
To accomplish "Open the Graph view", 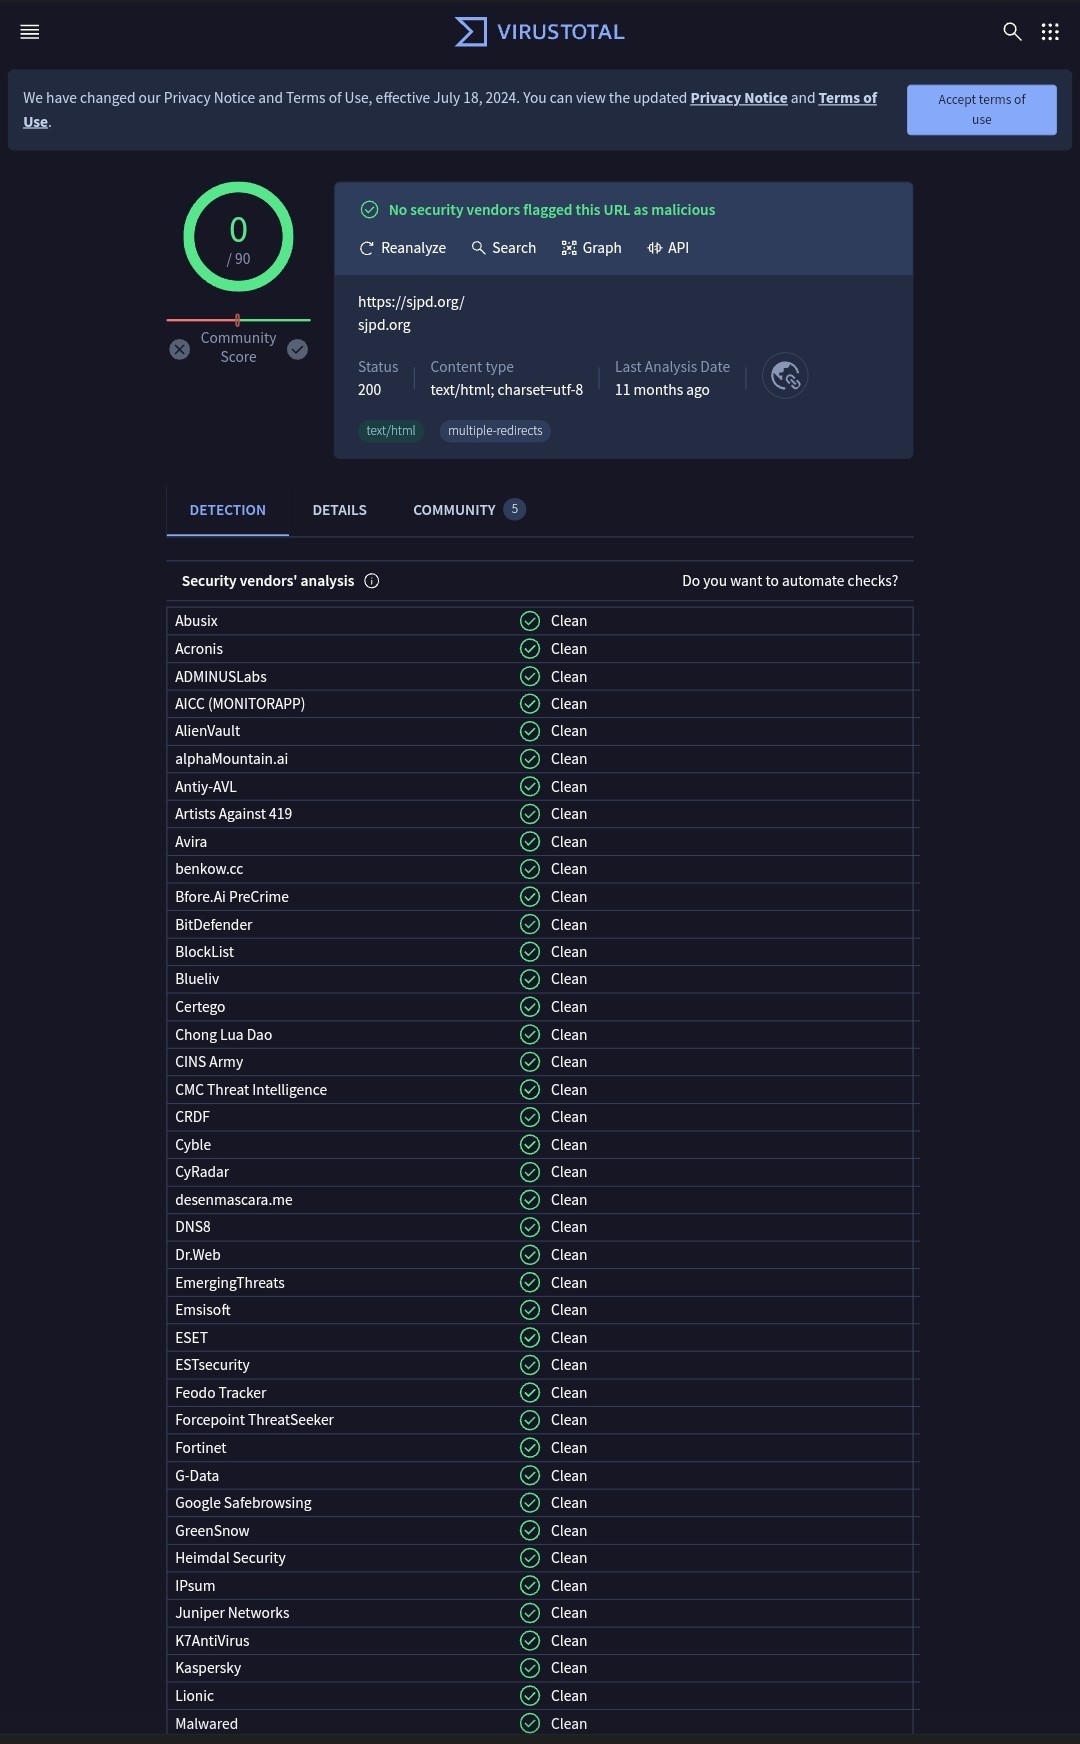I will (592, 248).
